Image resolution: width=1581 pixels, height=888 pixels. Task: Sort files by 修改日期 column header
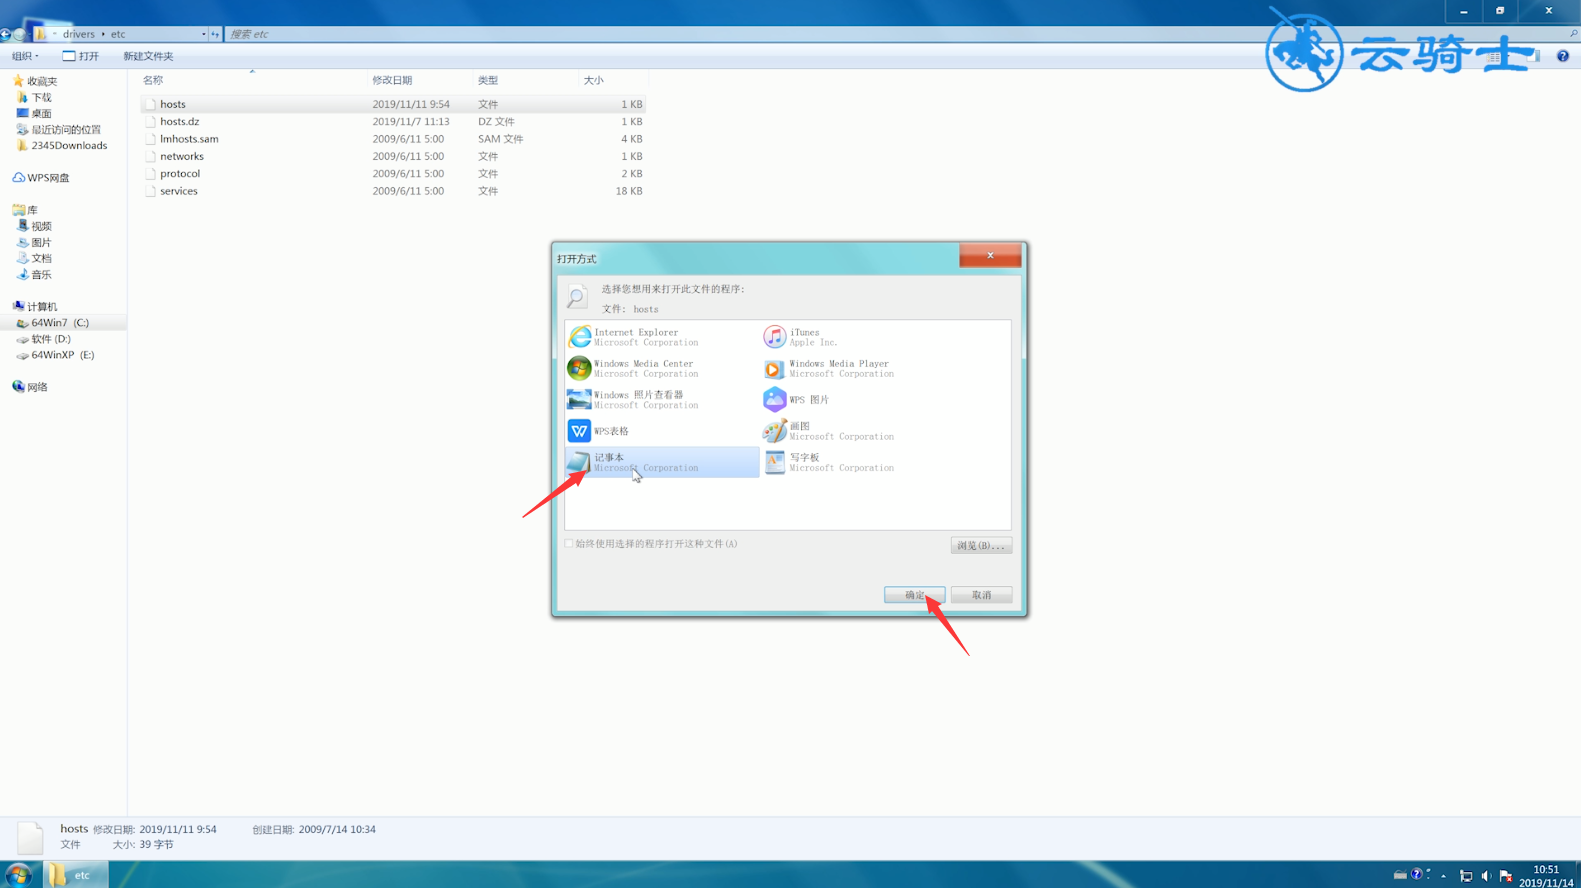click(x=420, y=80)
